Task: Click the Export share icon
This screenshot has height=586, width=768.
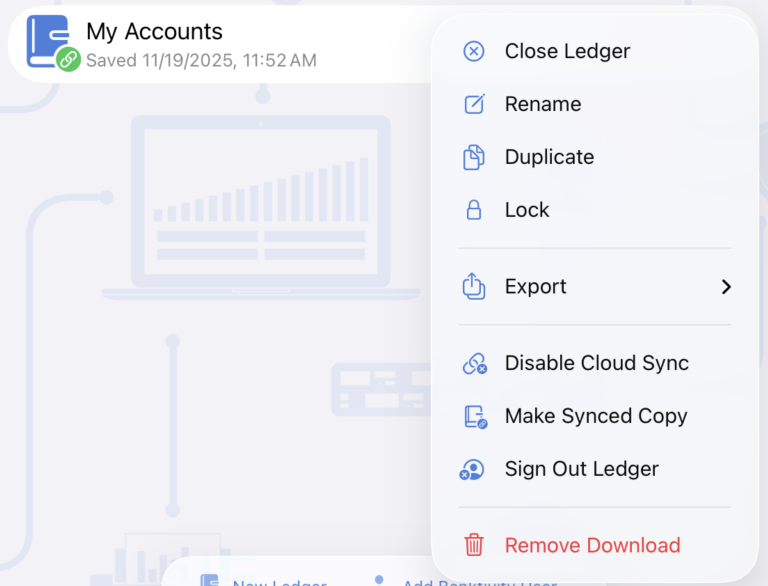Action: (474, 286)
